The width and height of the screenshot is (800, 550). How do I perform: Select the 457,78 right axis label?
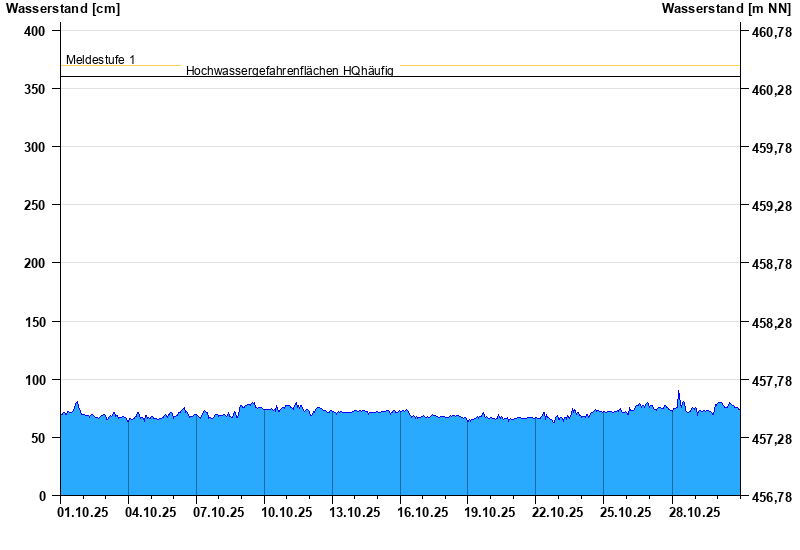point(770,381)
